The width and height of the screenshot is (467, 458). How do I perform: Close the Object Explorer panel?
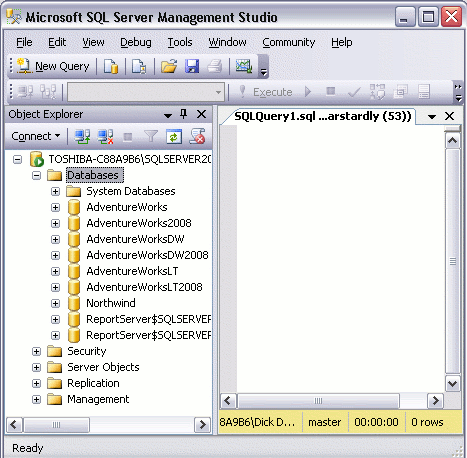click(201, 114)
